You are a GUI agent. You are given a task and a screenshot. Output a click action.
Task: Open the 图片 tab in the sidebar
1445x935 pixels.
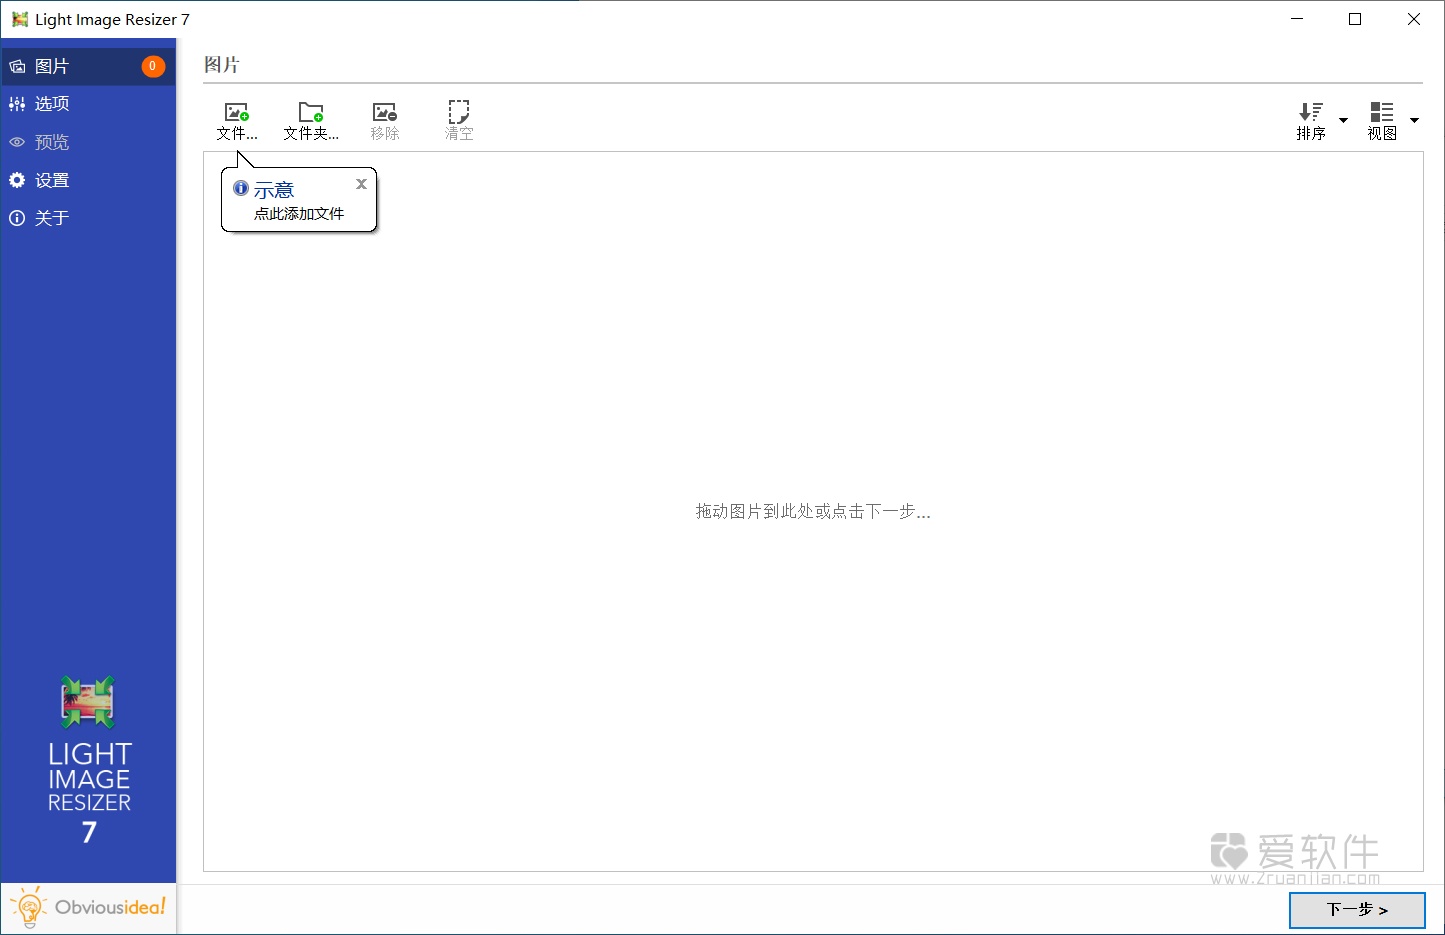tap(88, 66)
